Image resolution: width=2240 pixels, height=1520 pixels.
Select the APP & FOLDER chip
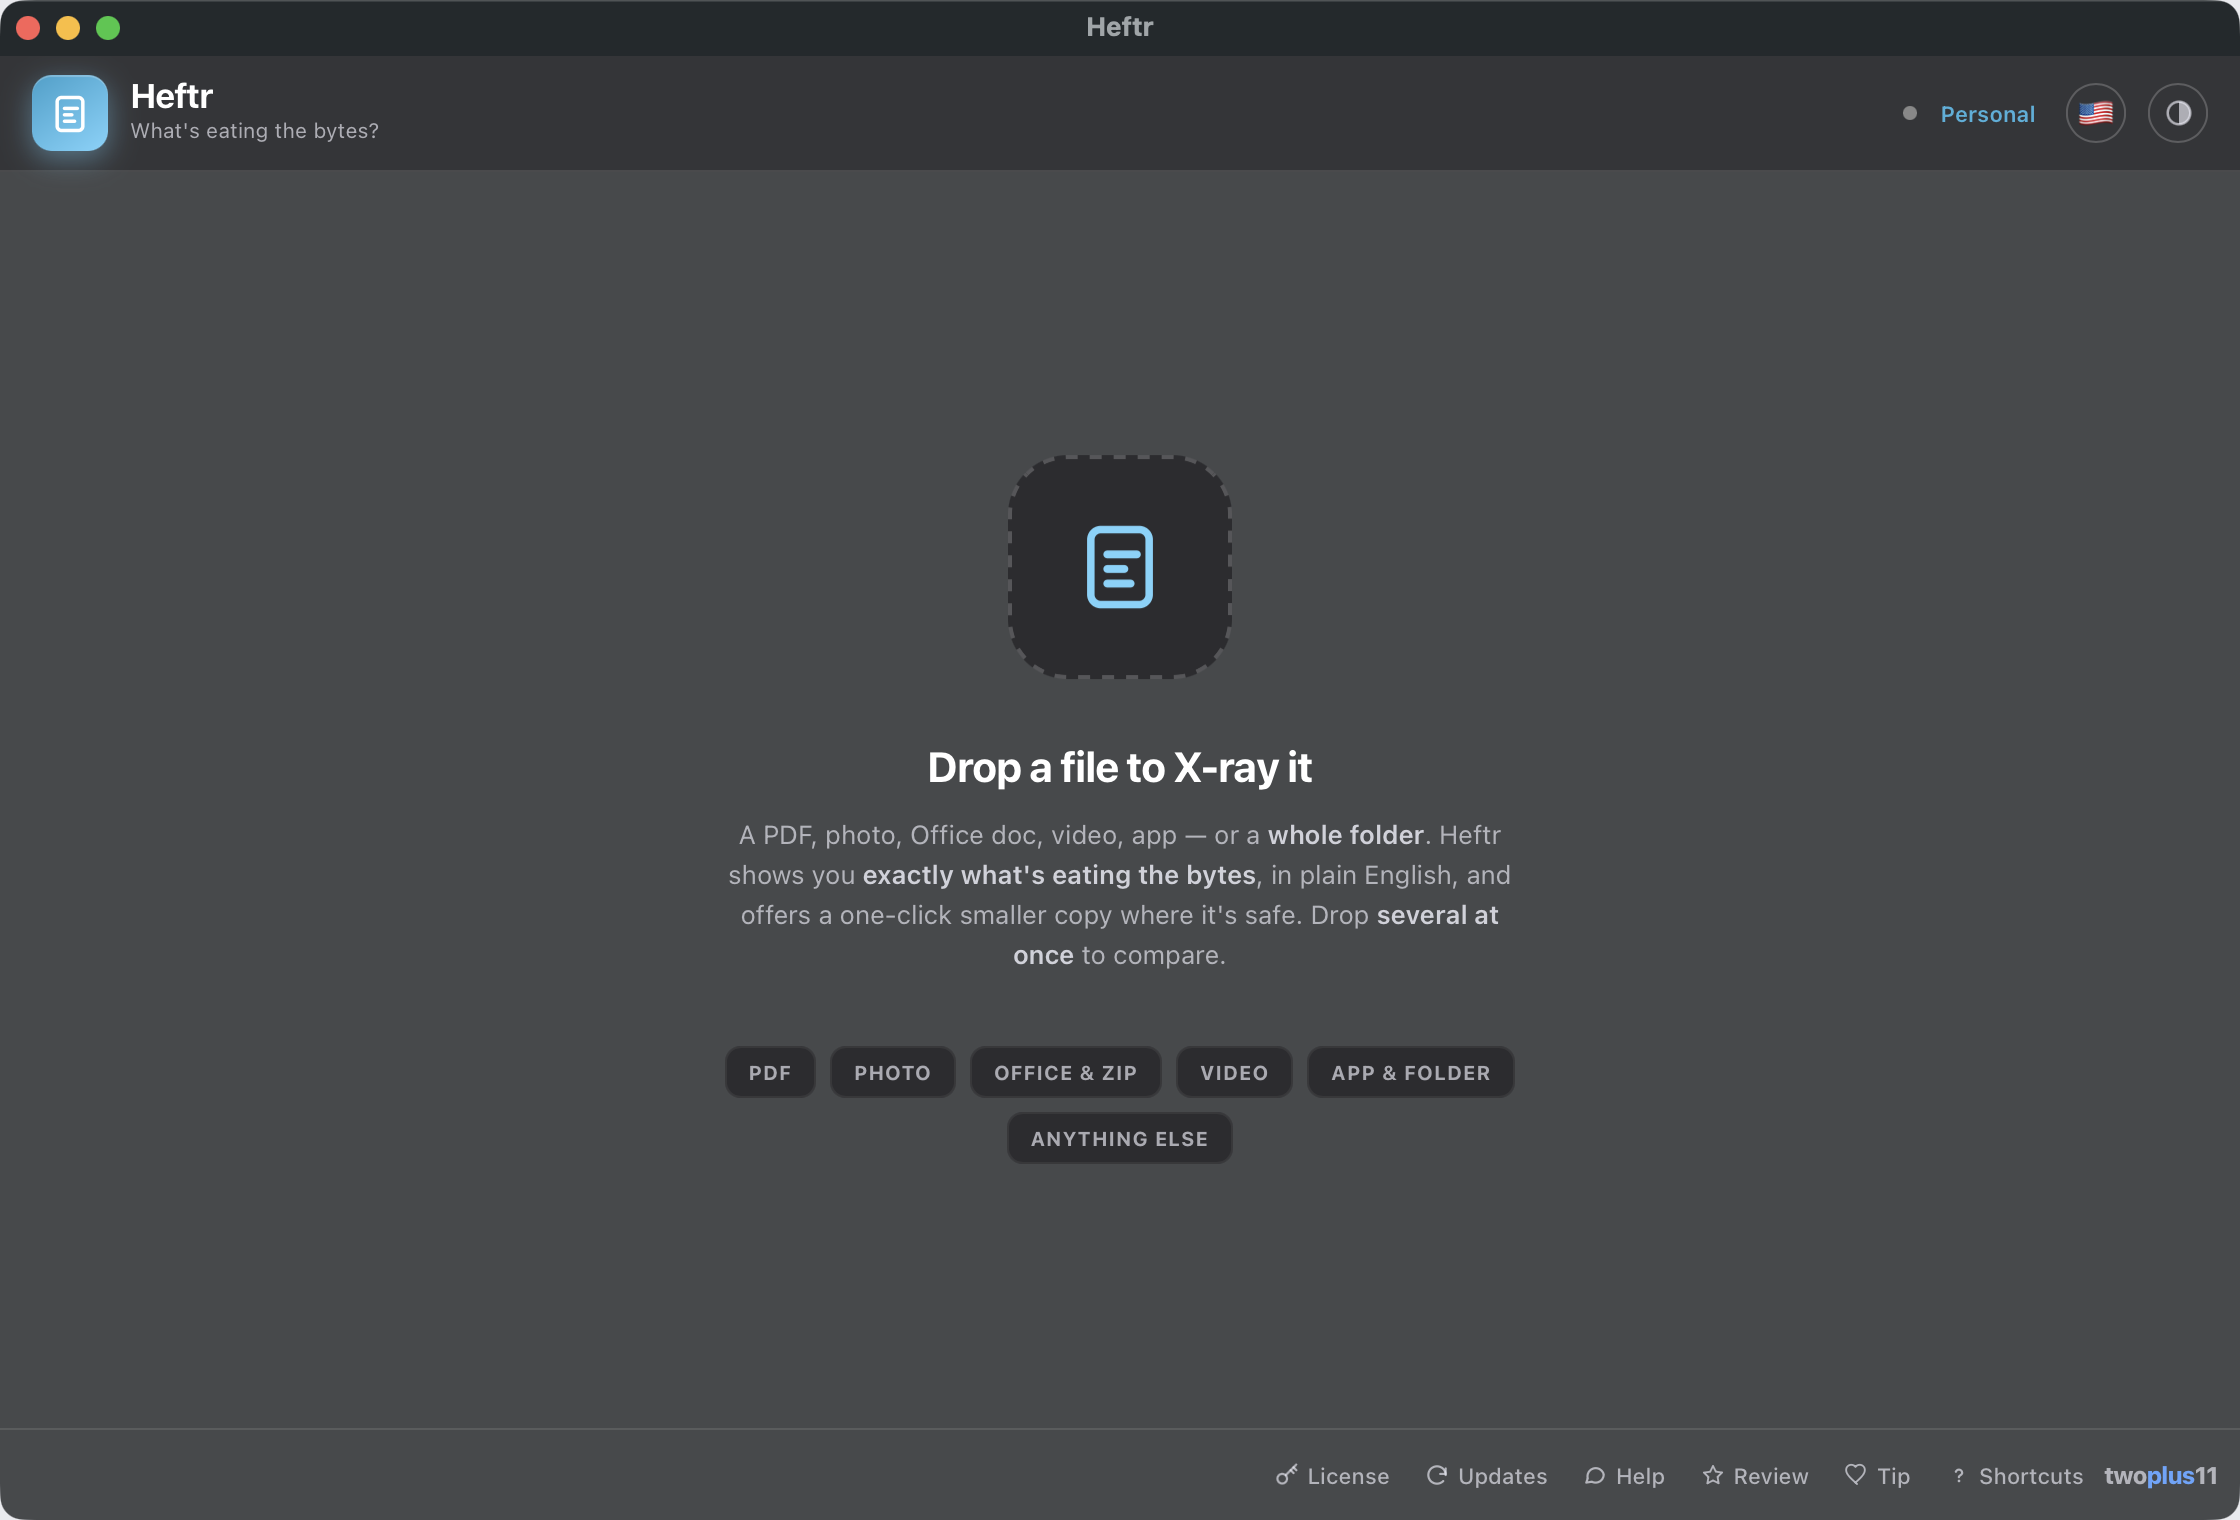point(1410,1072)
